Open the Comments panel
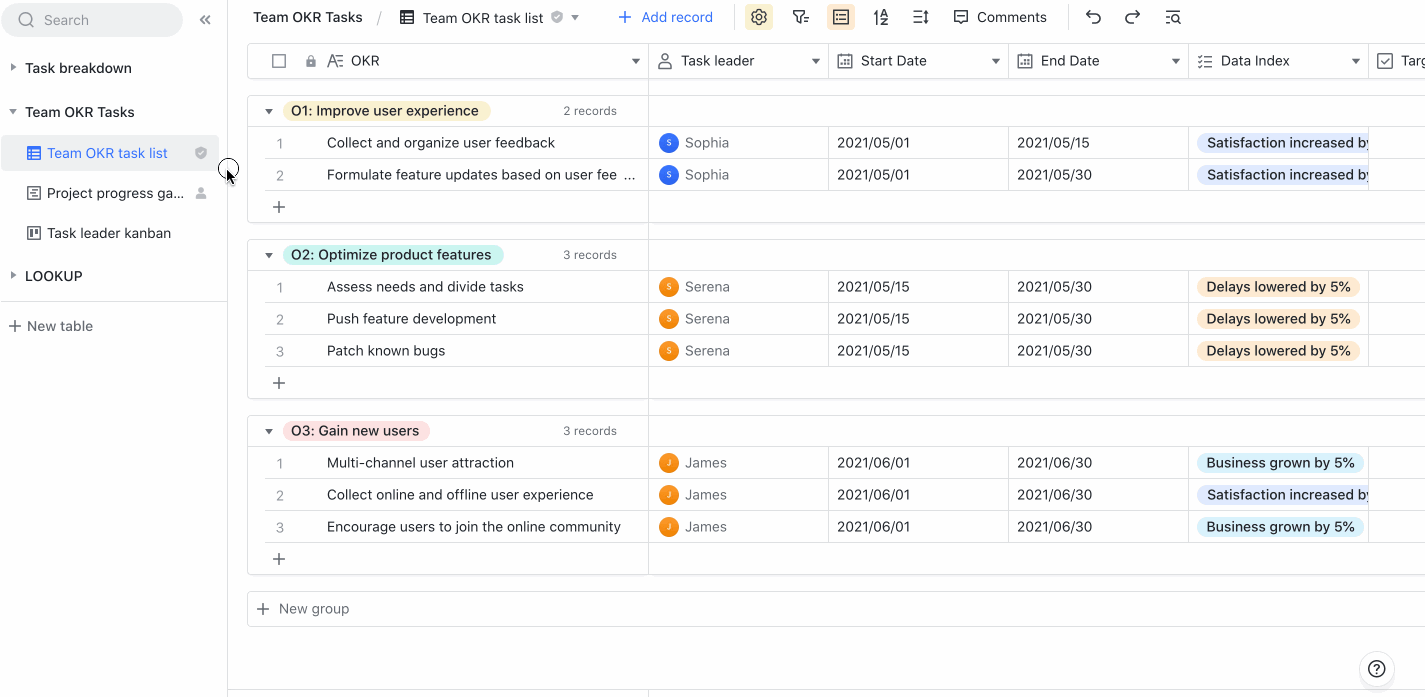The image size is (1425, 697). click(1000, 17)
